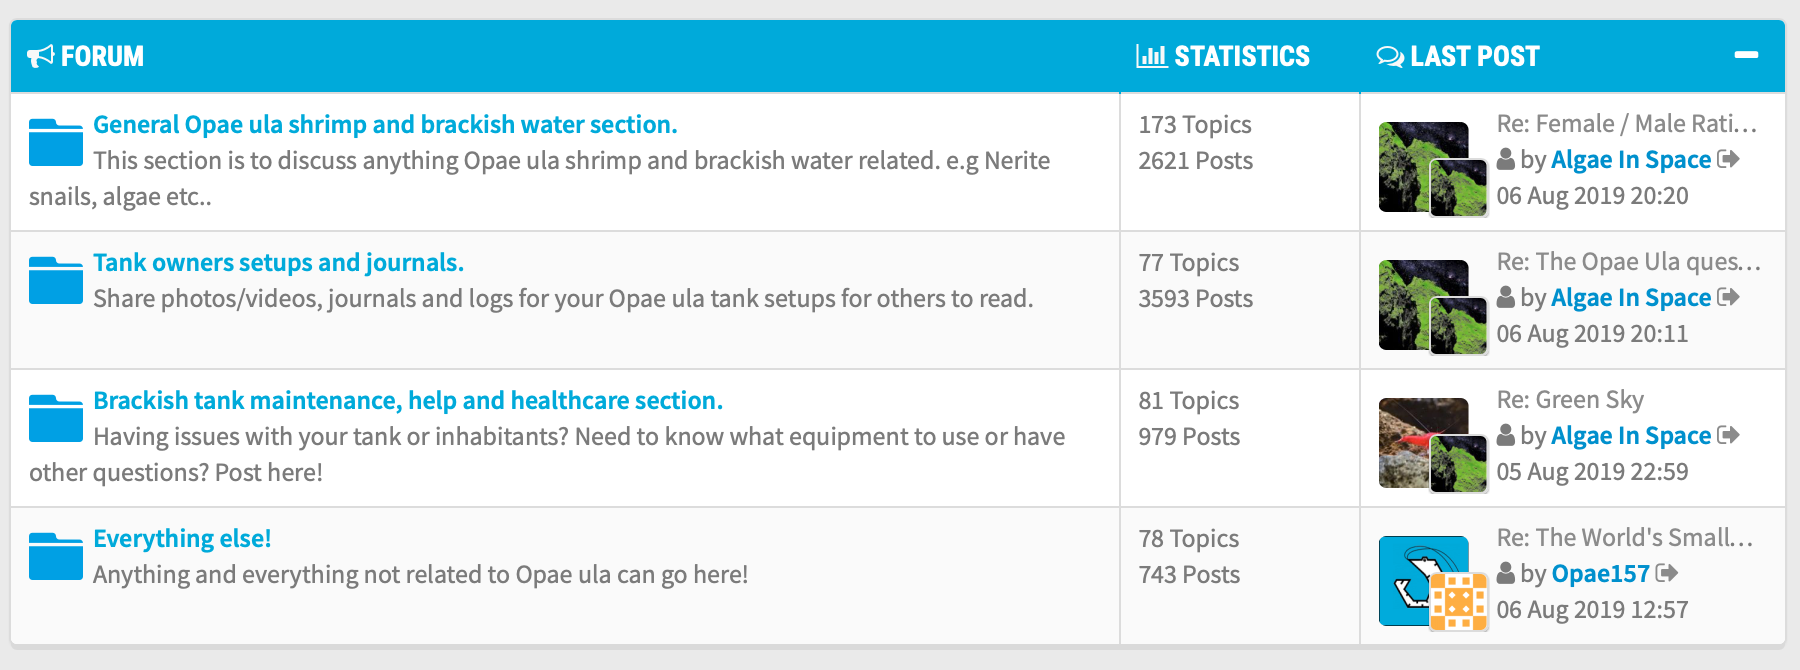Open Re: The World's Small... post

click(1624, 537)
